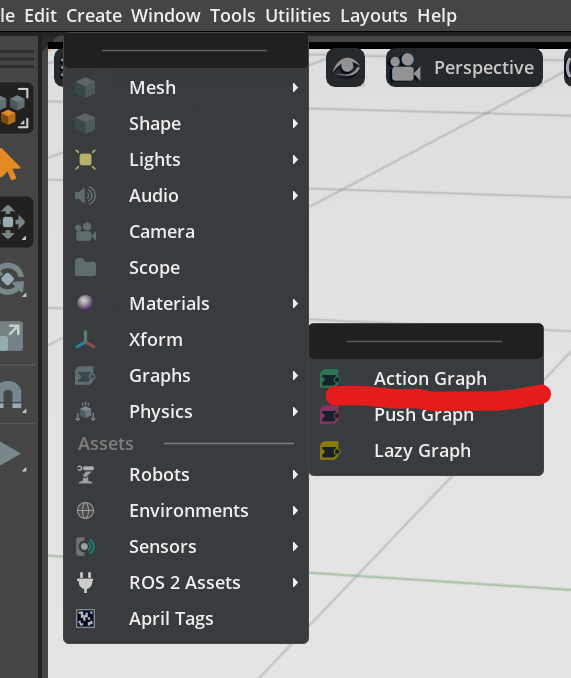Select the arrow selection tool
571x678 pixels.
[x=10, y=164]
